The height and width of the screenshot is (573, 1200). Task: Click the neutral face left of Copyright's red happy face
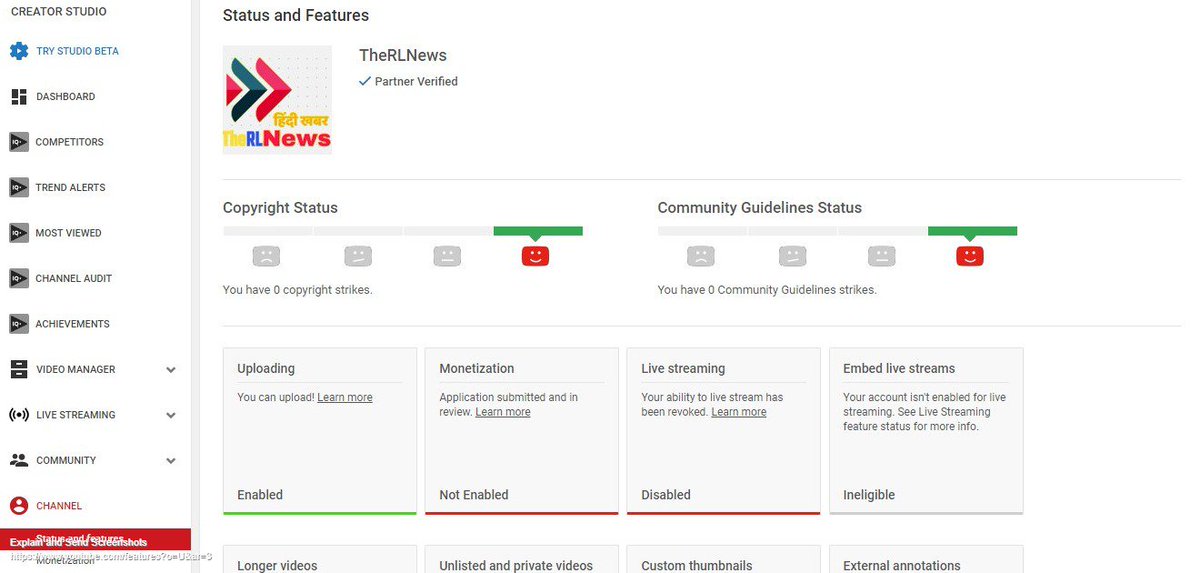pyautogui.click(x=447, y=256)
